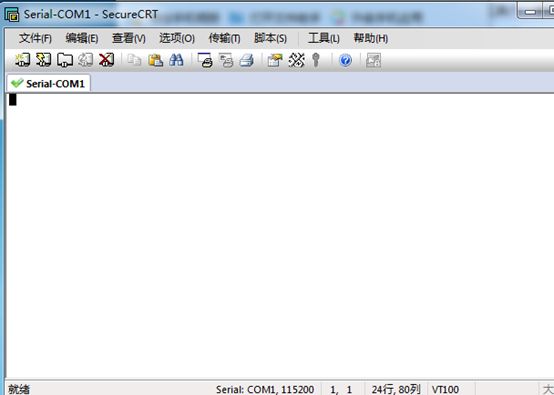
Task: Select the Serial-COM1 session tab
Action: (48, 84)
